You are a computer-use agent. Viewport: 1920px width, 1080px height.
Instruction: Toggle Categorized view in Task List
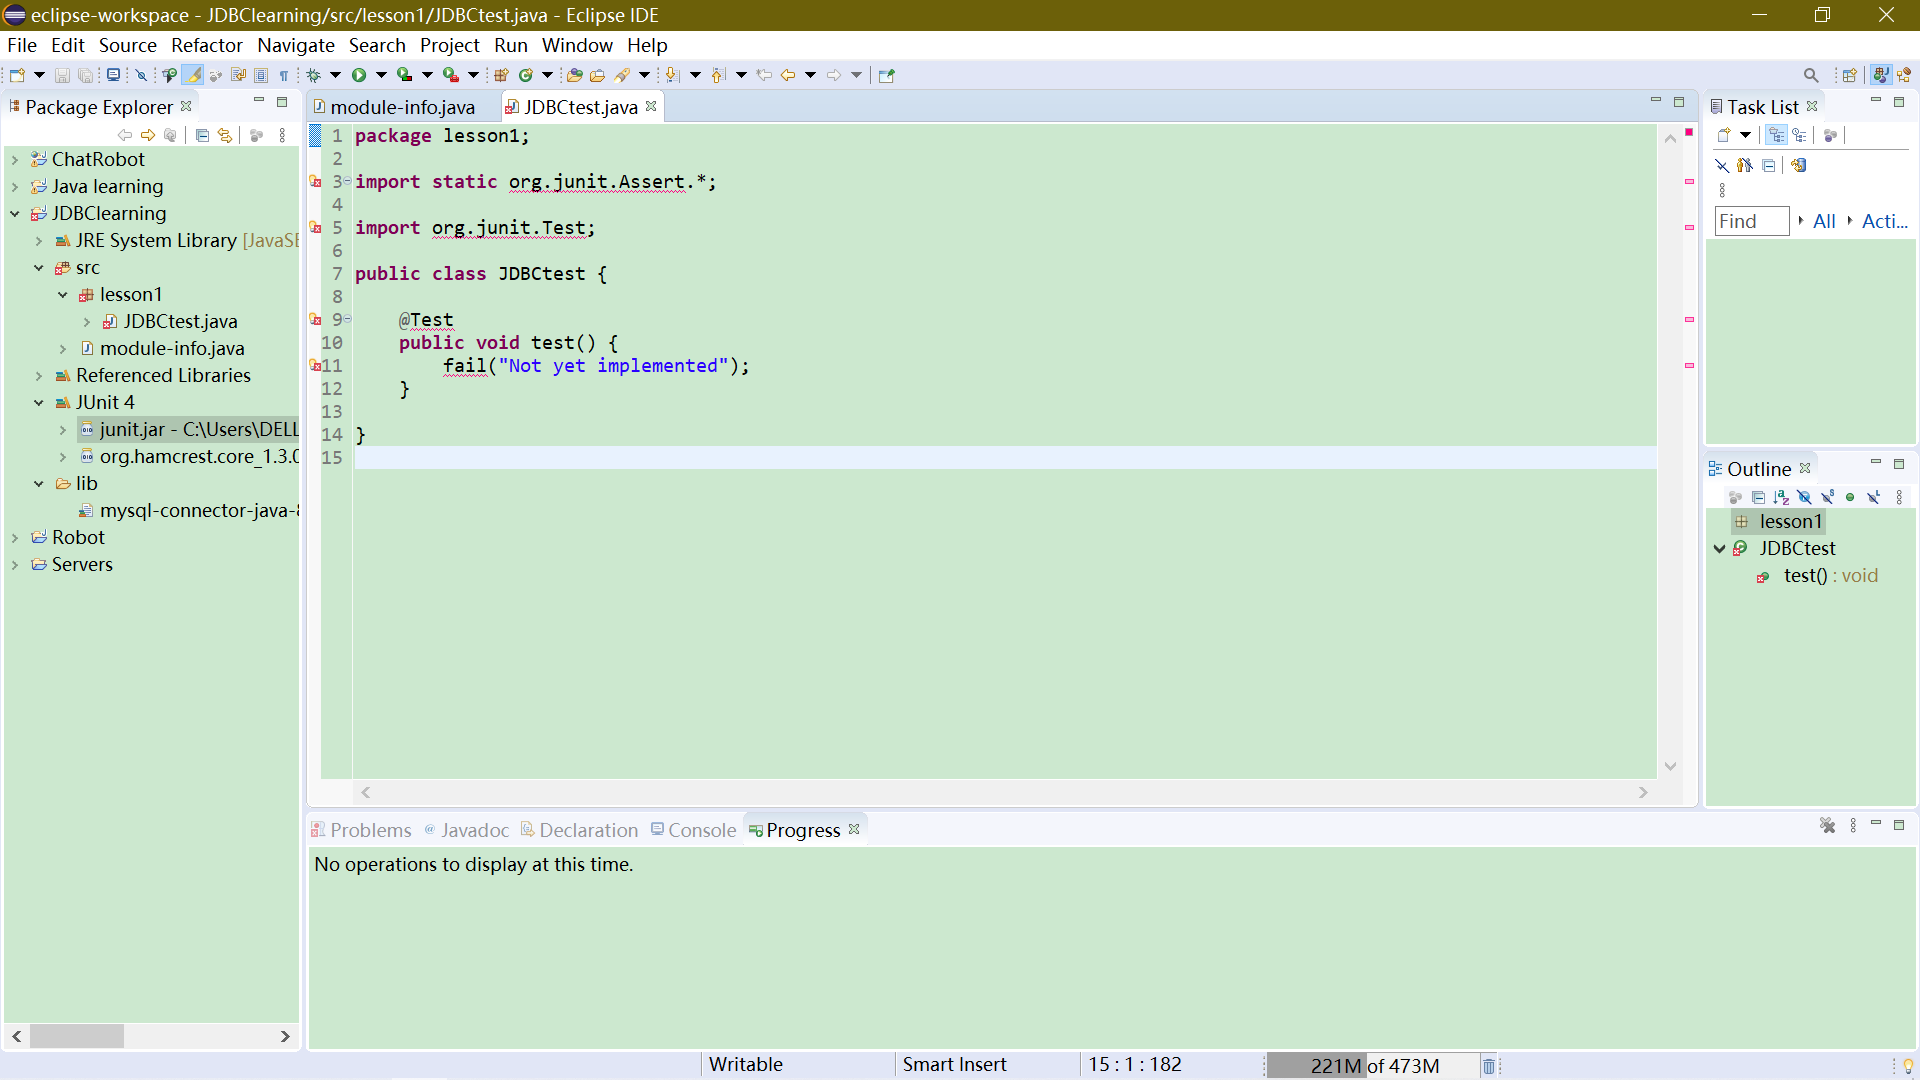(1776, 135)
